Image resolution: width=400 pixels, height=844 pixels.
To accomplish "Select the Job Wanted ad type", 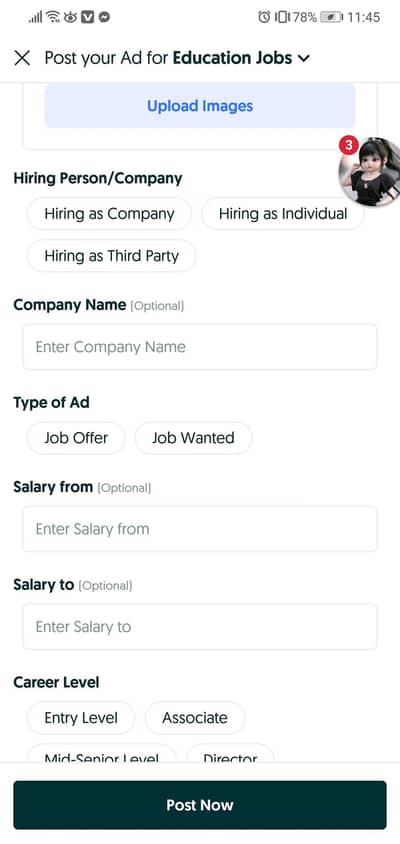I will 193,438.
